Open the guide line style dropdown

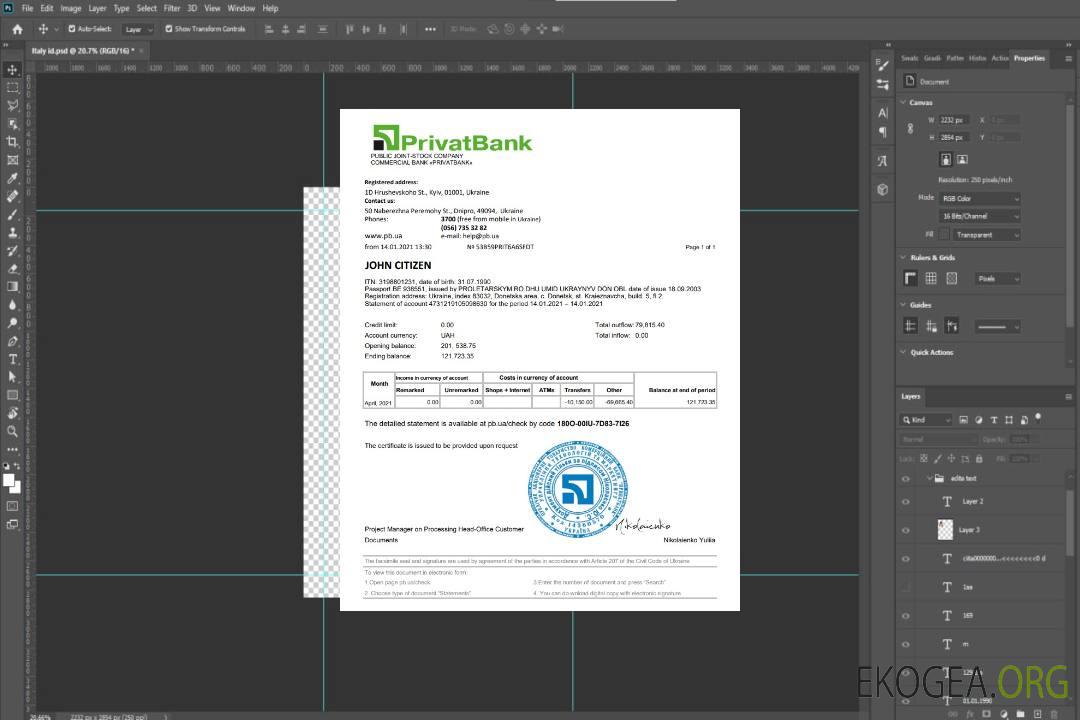point(997,327)
